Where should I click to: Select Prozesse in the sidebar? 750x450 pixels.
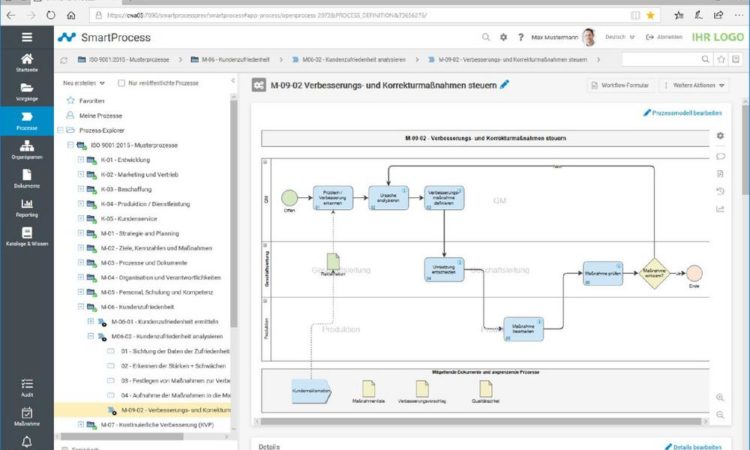(x=27, y=121)
